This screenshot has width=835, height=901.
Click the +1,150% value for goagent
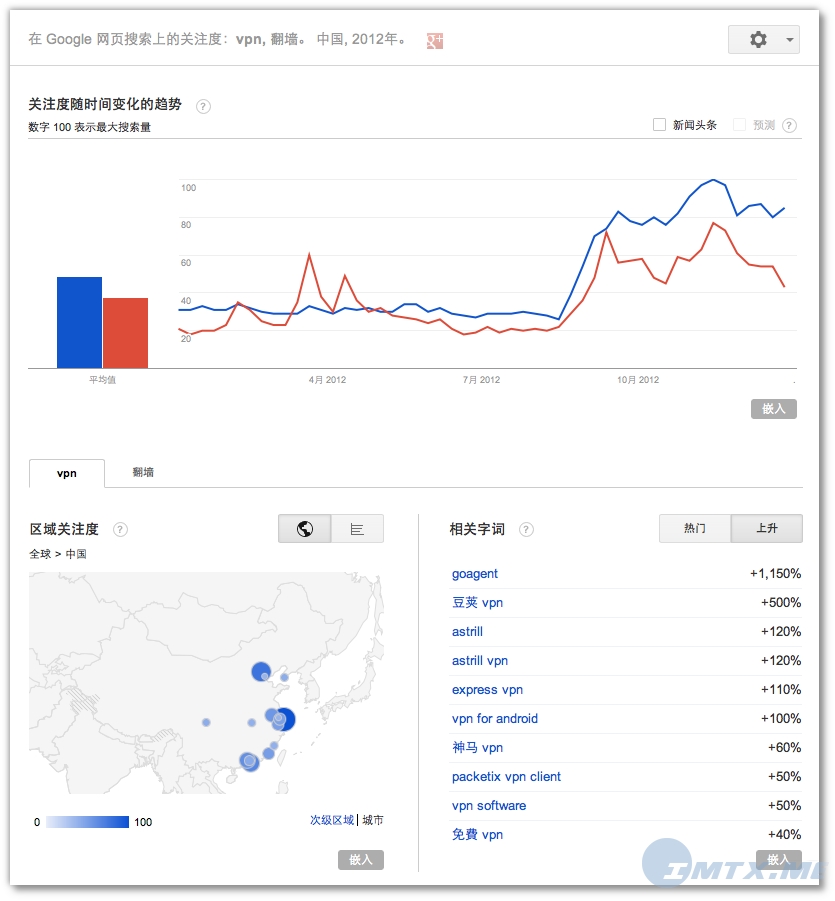coord(775,573)
